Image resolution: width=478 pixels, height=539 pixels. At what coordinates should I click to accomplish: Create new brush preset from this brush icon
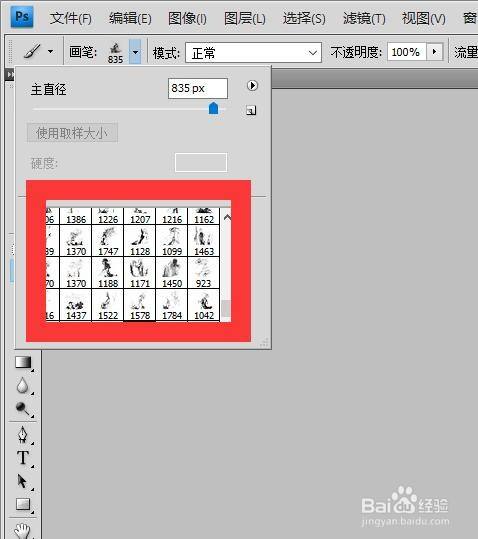[x=251, y=110]
